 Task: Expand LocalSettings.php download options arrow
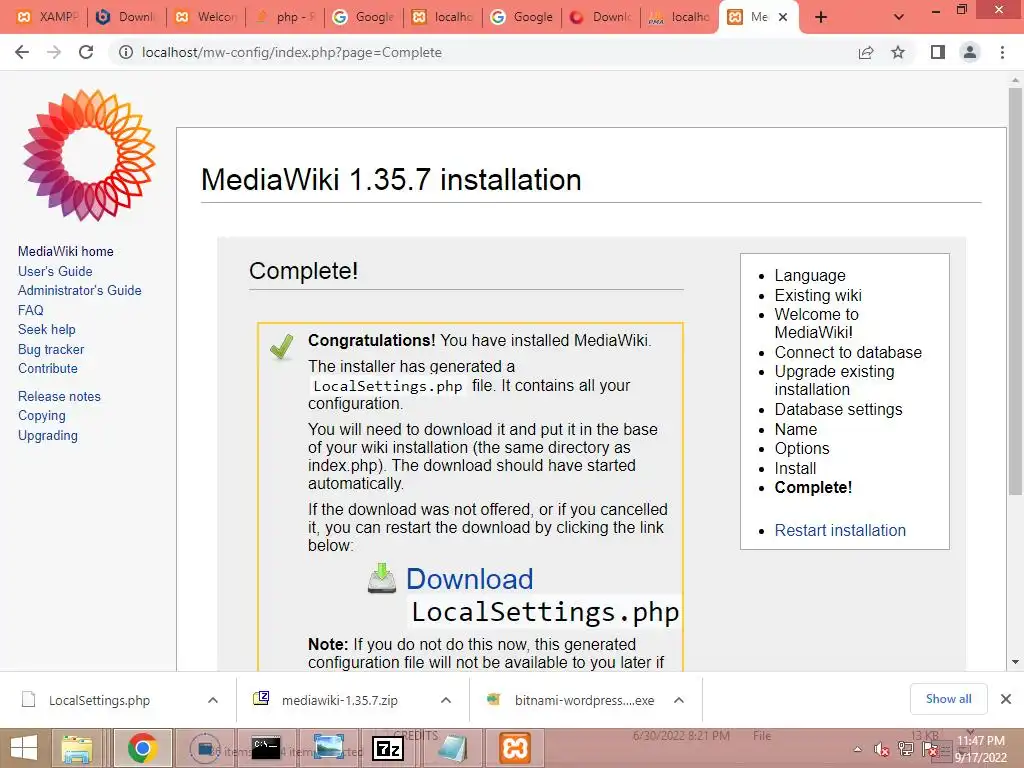pyautogui.click(x=213, y=700)
